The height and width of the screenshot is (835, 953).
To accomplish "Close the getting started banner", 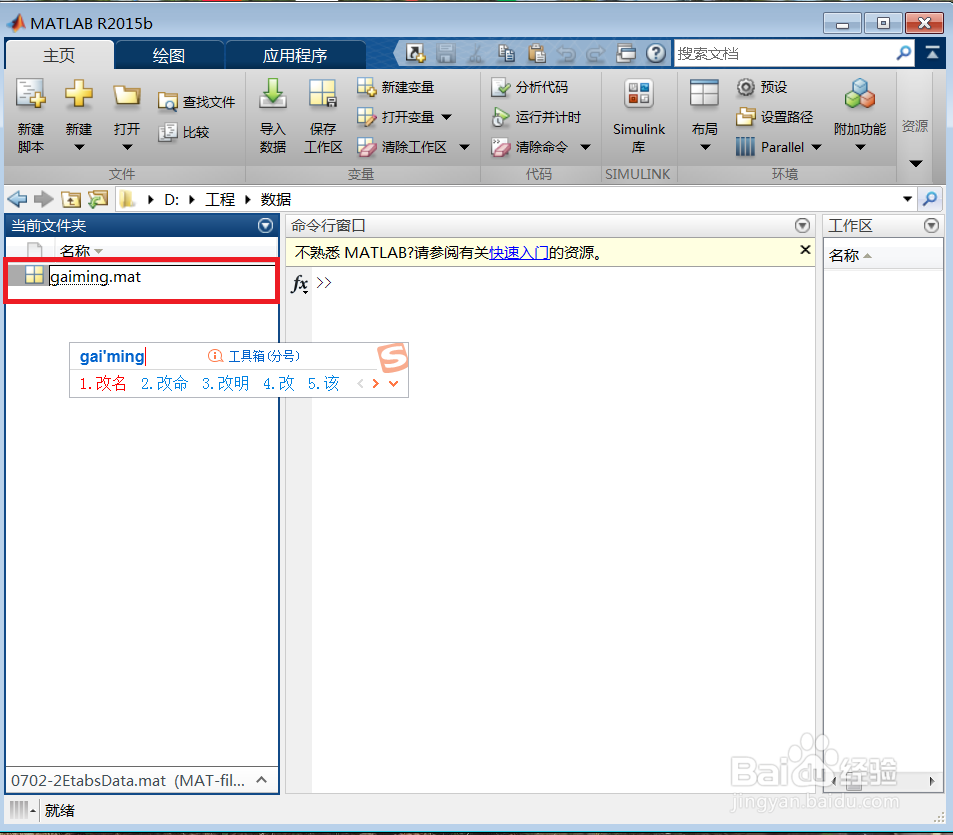I will tap(805, 250).
